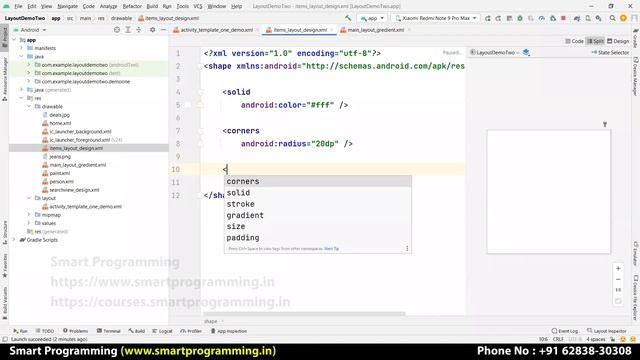Open the VCS menu

point(198,6)
